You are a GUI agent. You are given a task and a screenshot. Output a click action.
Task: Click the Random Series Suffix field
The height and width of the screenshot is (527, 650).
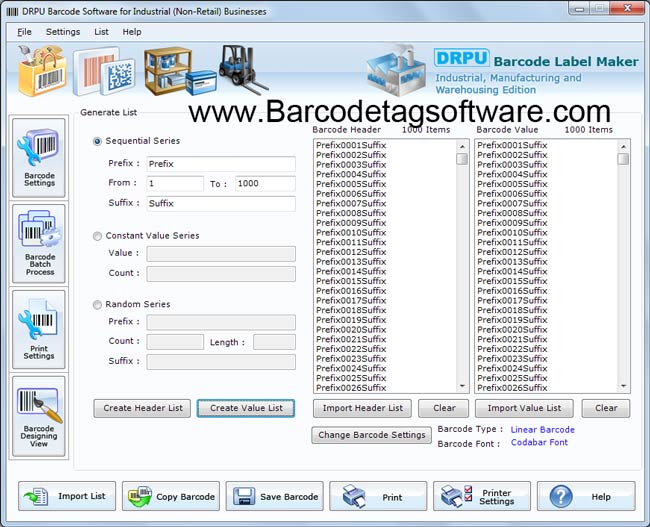tap(221, 362)
